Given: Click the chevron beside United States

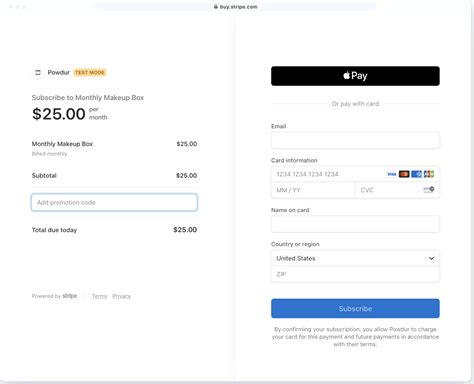Looking at the screenshot, I should [x=431, y=258].
